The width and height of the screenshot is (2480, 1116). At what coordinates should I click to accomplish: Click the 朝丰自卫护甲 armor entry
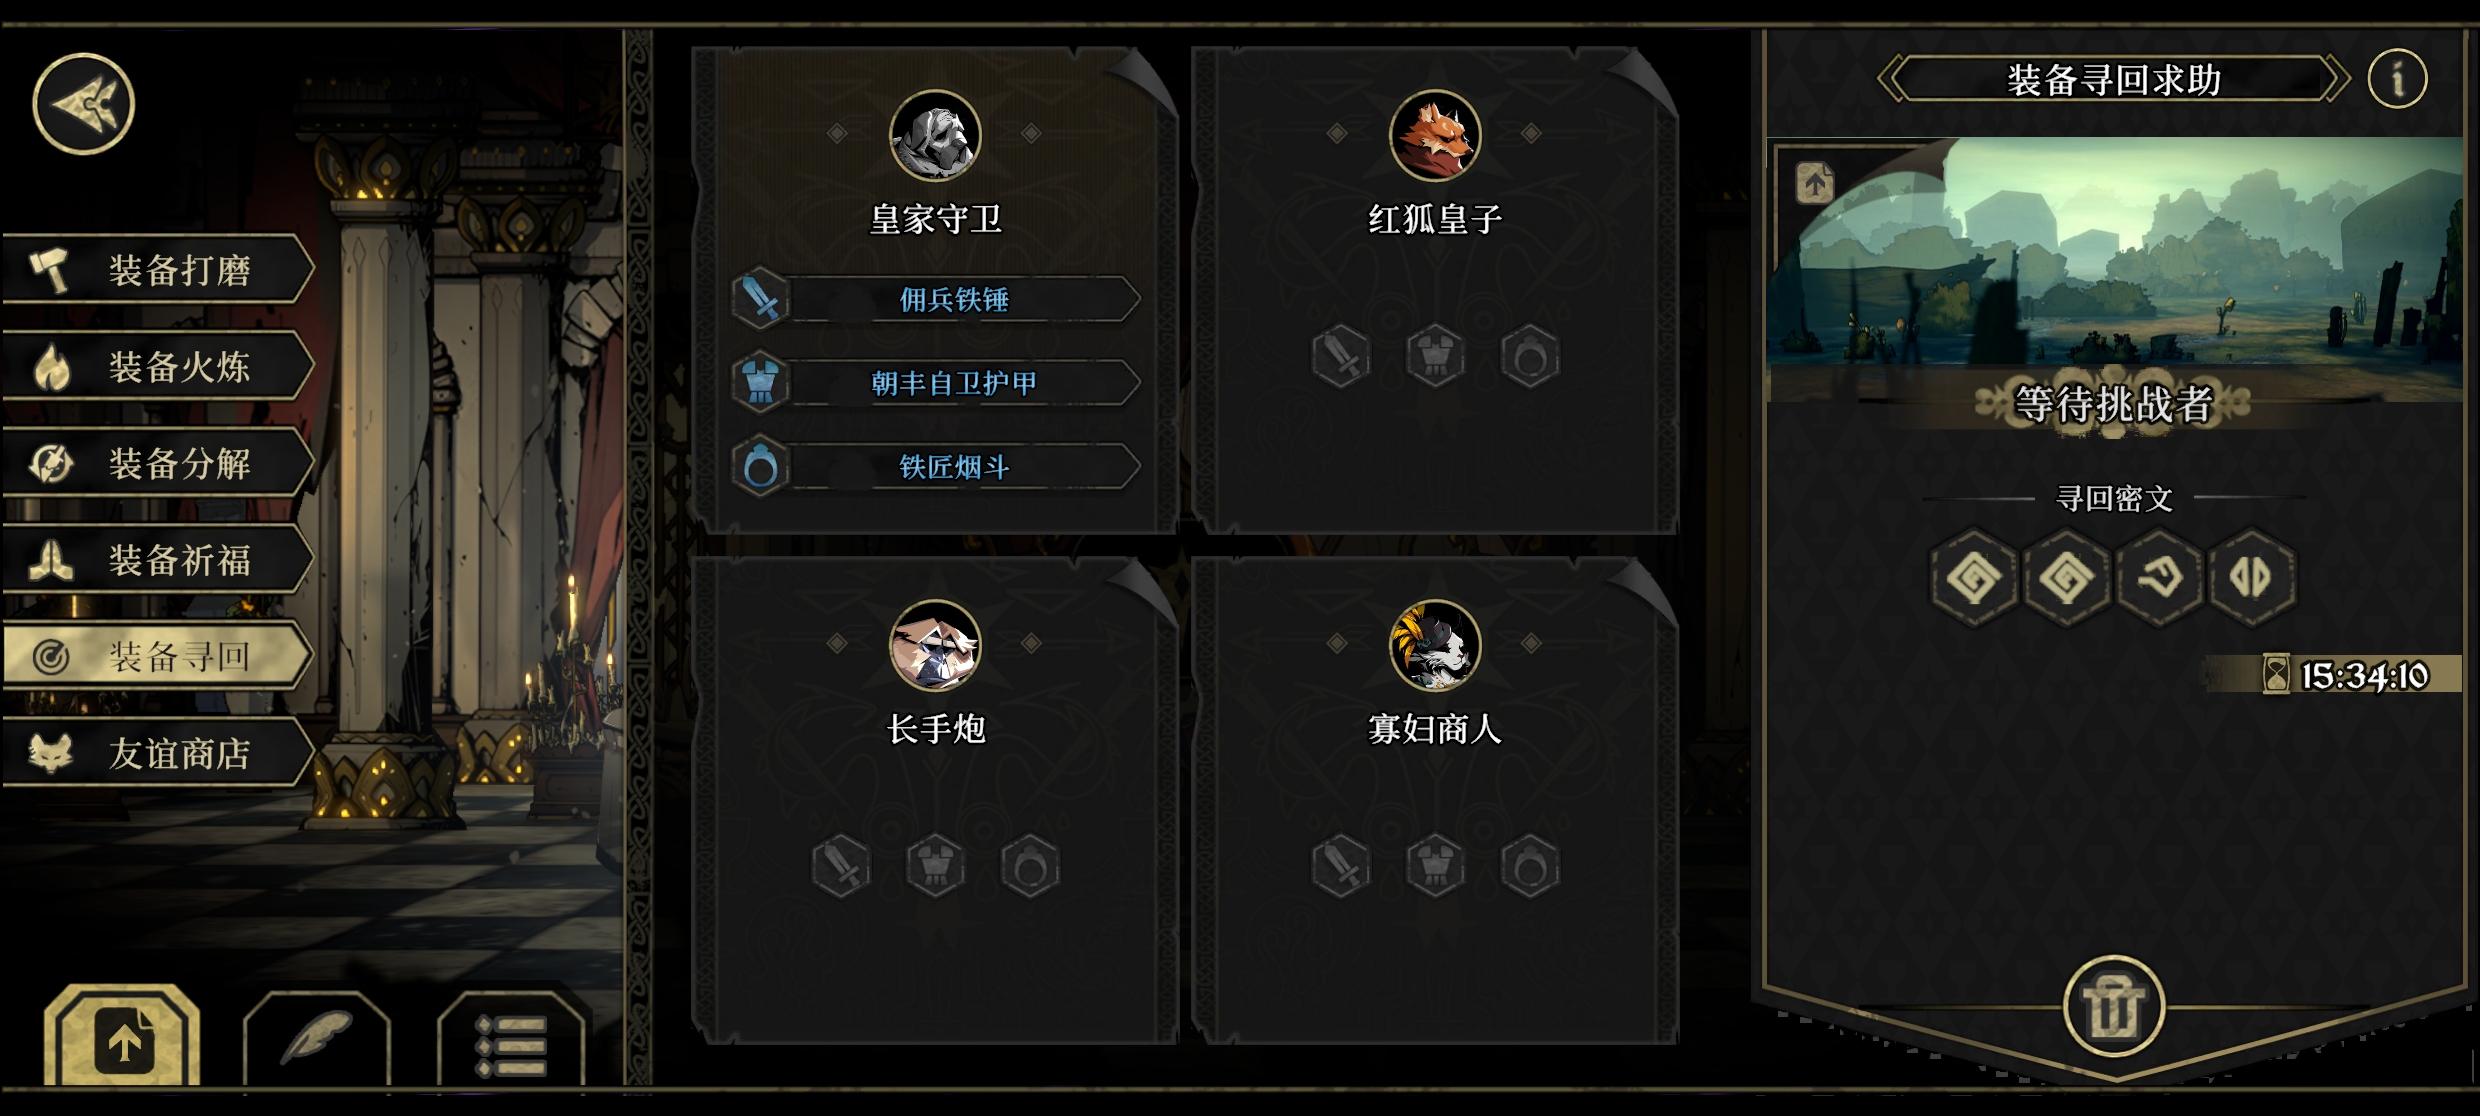(x=936, y=383)
